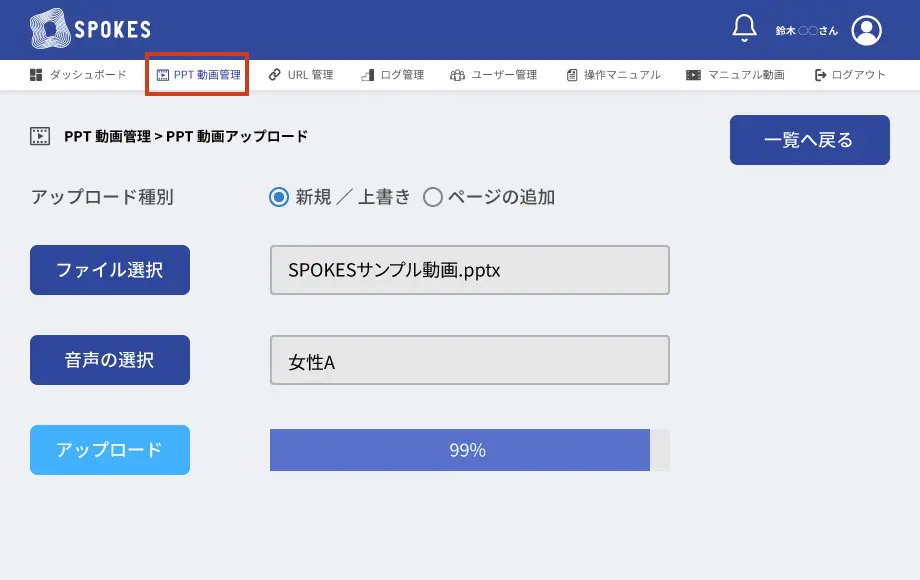The width and height of the screenshot is (920, 580).
Task: Click the ログ管理 chart icon
Action: tap(367, 75)
